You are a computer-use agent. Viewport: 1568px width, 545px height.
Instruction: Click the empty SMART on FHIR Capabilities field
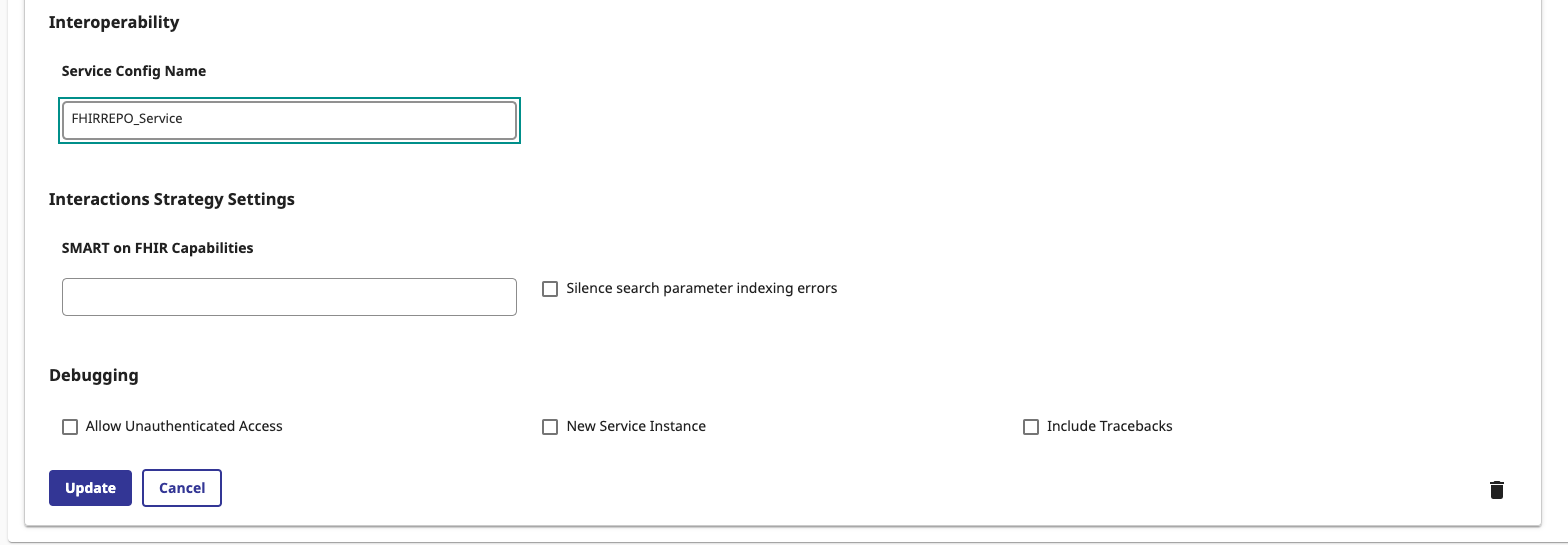tap(289, 297)
